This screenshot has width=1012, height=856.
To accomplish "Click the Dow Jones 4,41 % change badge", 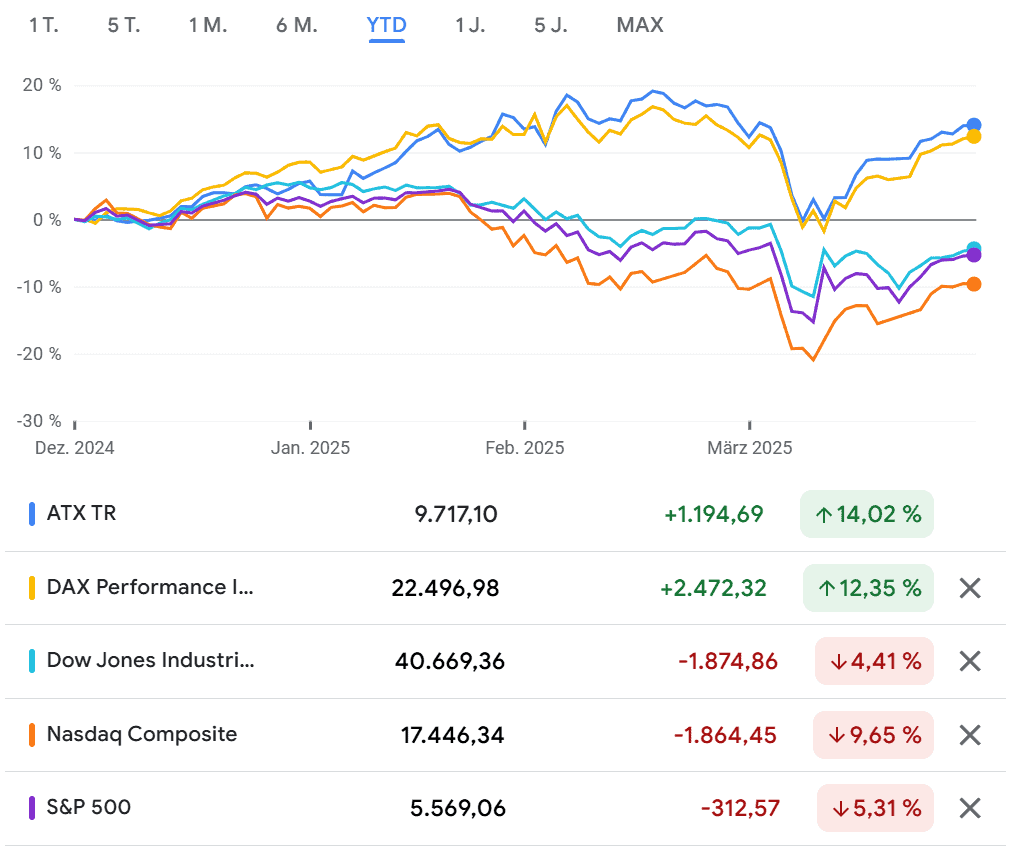I will tap(875, 661).
